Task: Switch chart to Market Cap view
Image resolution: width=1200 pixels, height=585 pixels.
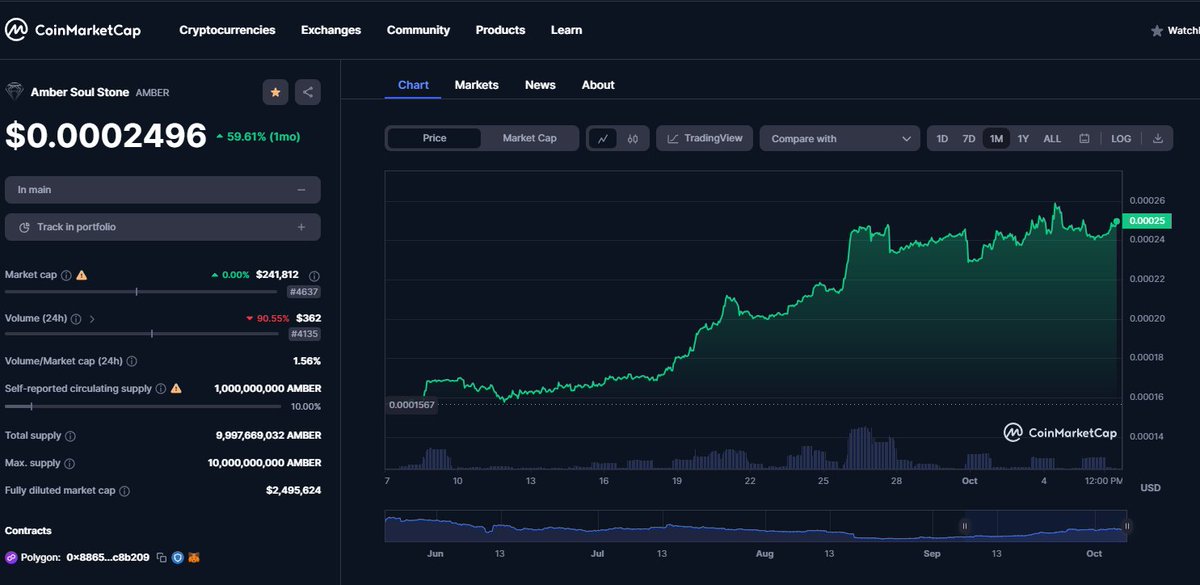Action: (x=529, y=138)
